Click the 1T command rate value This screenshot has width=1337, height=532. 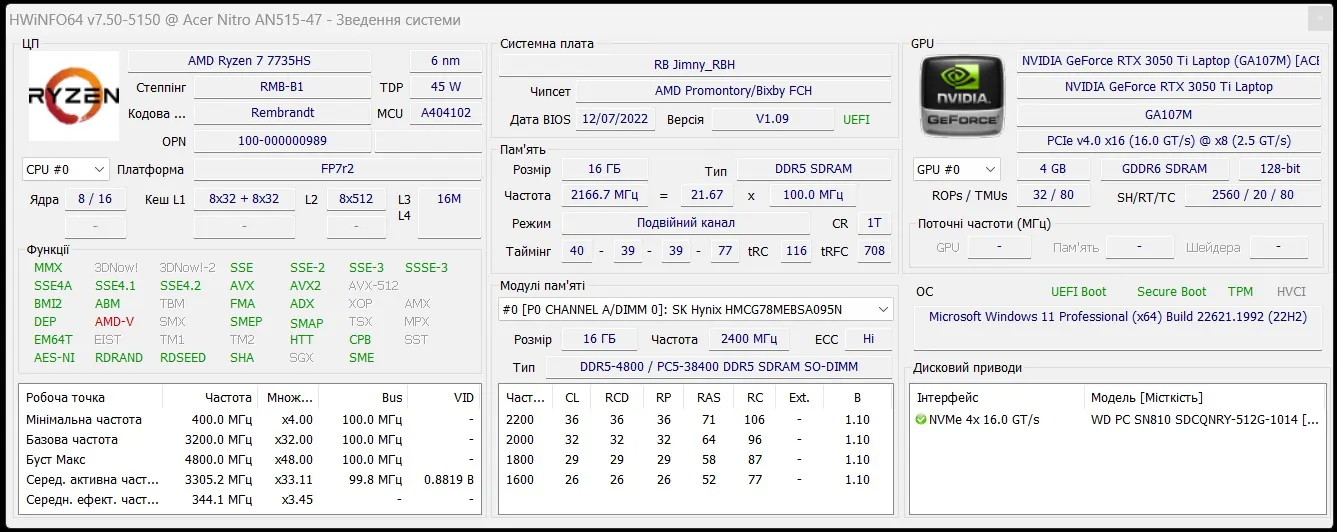pyautogui.click(x=874, y=223)
